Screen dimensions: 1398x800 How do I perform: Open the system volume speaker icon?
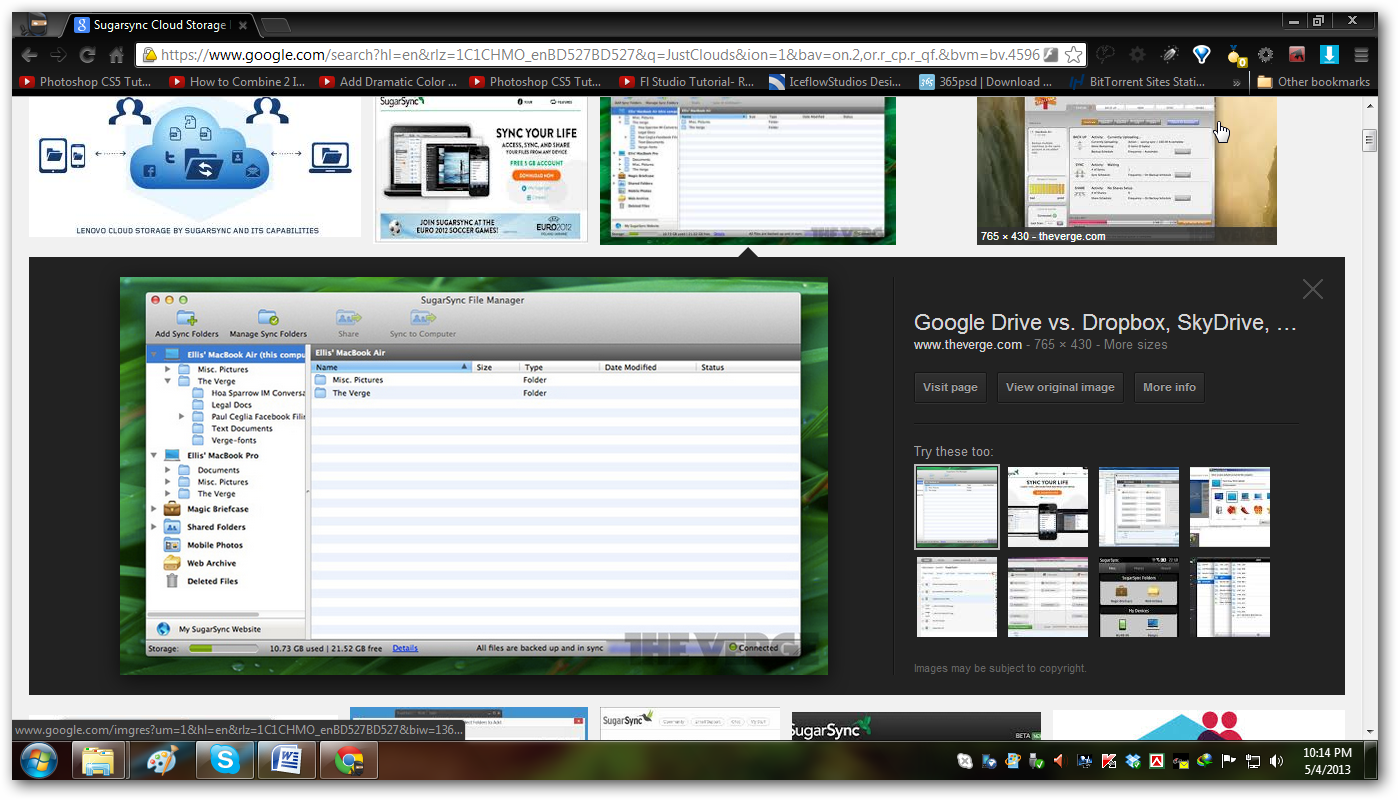[1276, 762]
